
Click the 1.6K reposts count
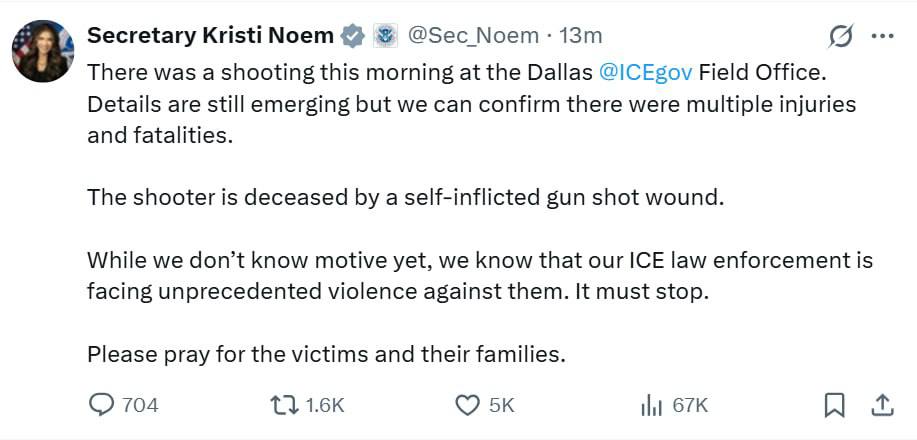(x=325, y=405)
